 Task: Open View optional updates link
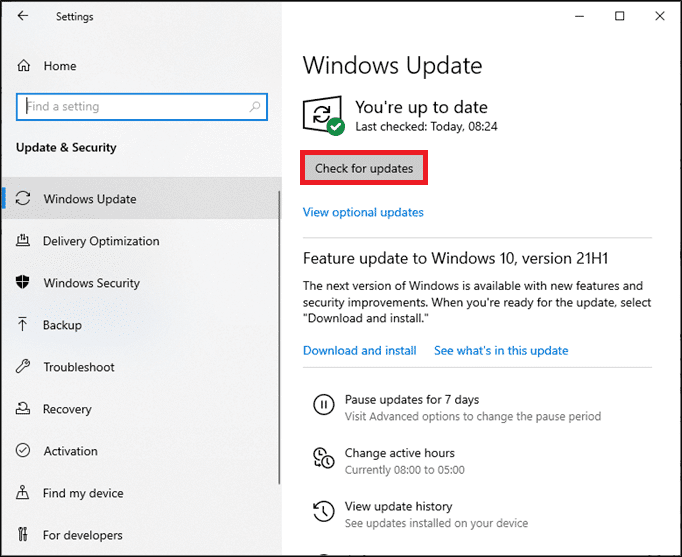pos(363,212)
